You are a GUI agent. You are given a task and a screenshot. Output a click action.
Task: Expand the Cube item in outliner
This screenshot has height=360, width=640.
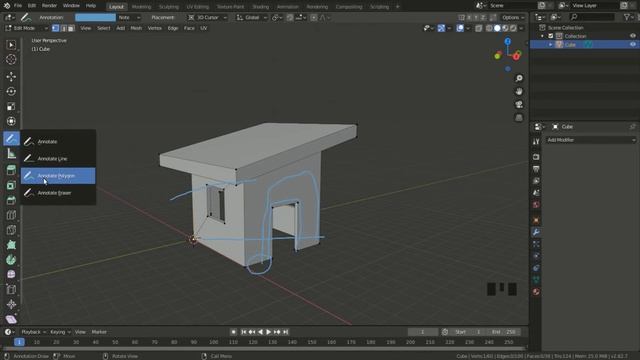coord(551,44)
